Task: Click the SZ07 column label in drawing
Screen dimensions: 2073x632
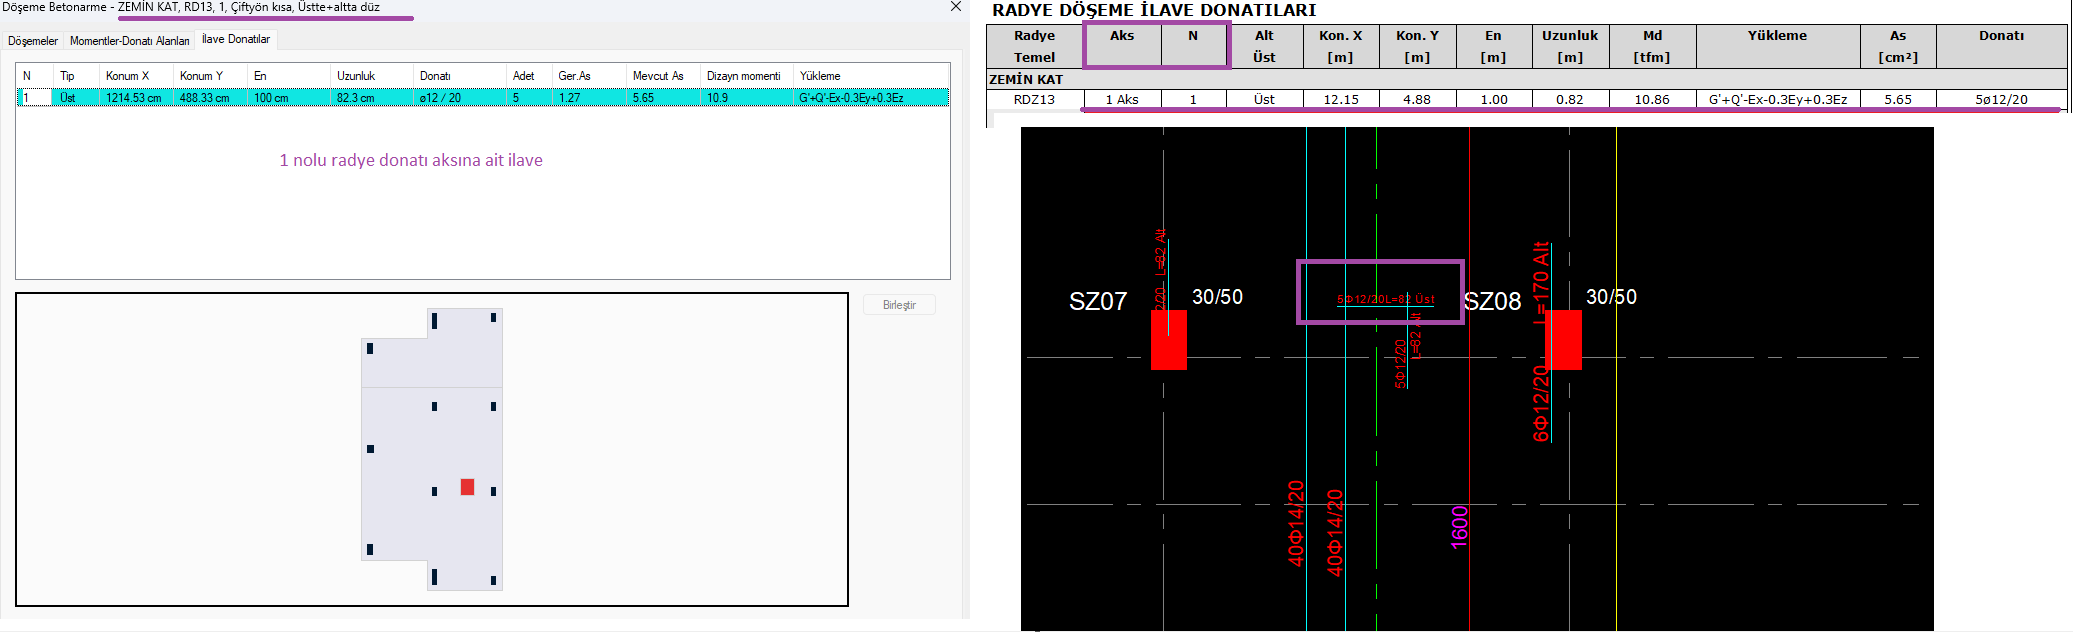Action: point(1098,301)
